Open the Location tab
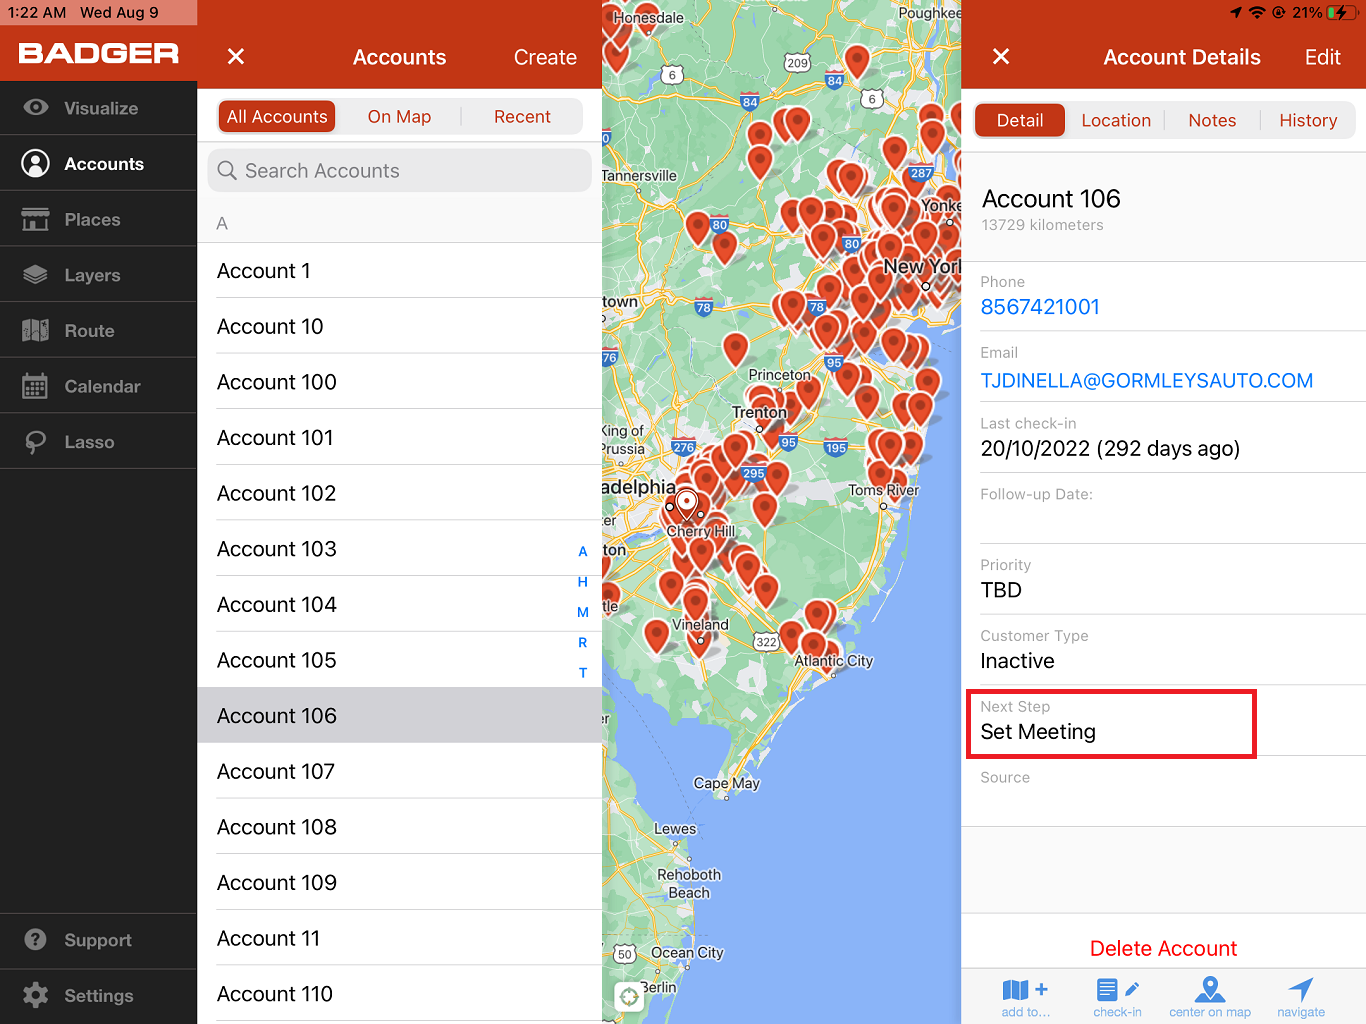The image size is (1366, 1024). tap(1116, 120)
